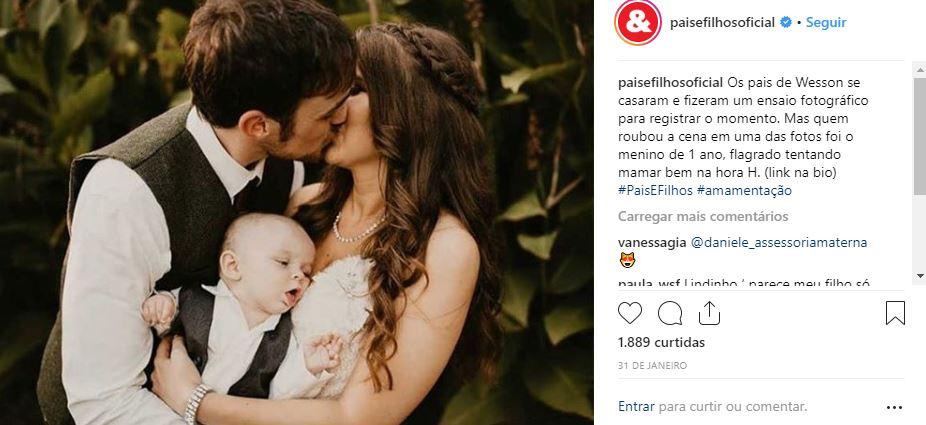Open the three-dot more options menu
The image size is (926, 425).
[895, 407]
